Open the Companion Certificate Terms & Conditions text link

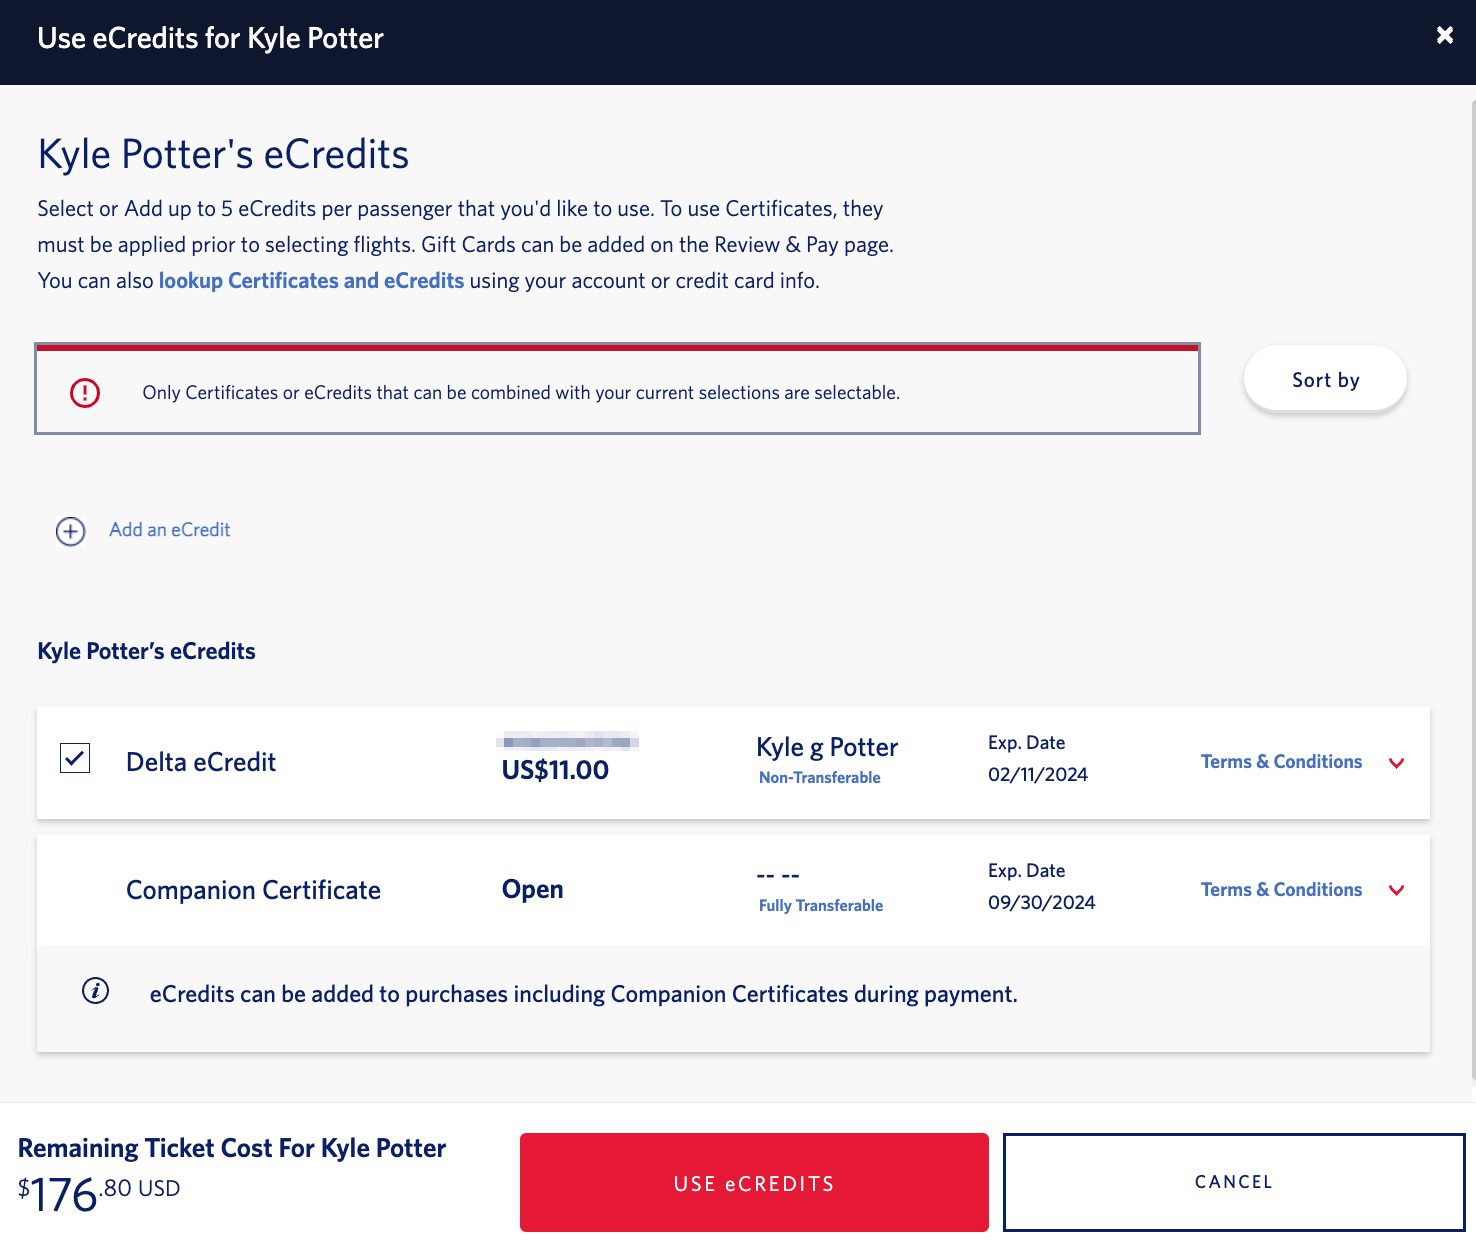tap(1281, 889)
